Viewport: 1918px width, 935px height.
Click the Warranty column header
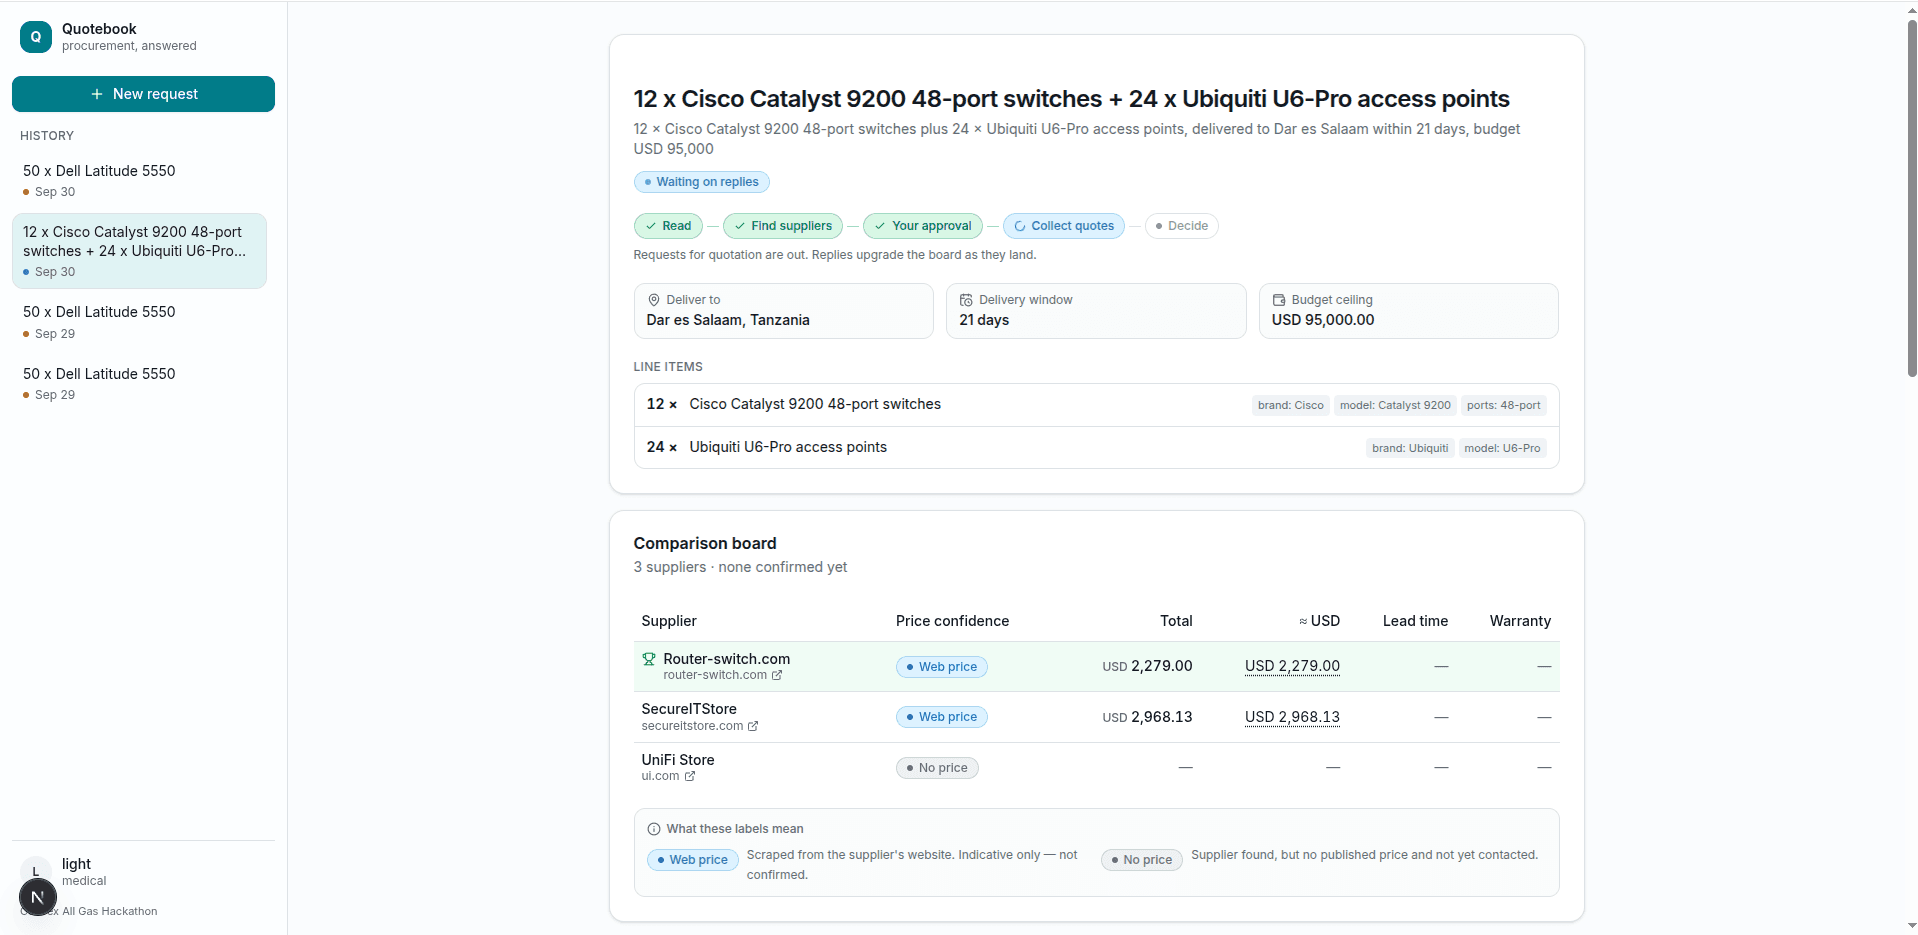pos(1520,621)
